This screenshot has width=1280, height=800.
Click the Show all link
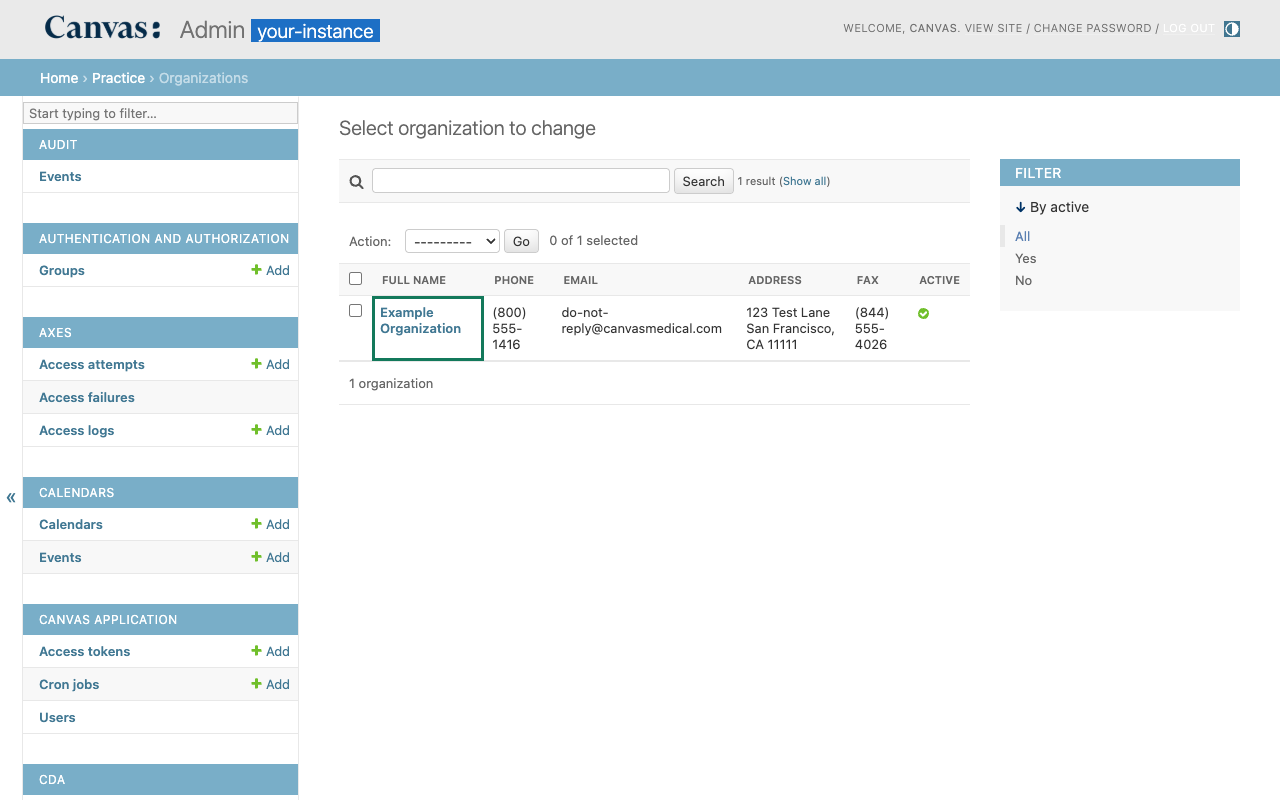pos(805,181)
